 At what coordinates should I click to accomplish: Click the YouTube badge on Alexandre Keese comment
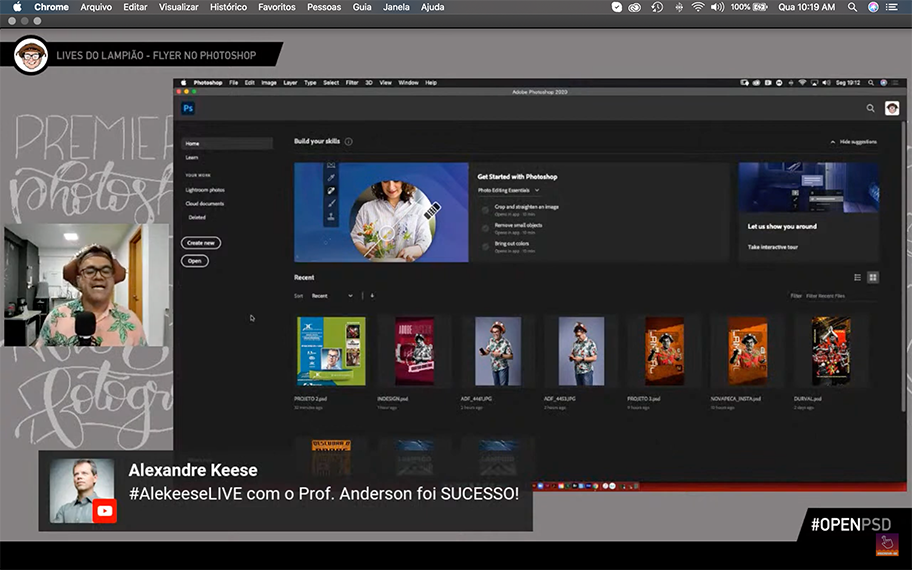pyautogui.click(x=105, y=511)
